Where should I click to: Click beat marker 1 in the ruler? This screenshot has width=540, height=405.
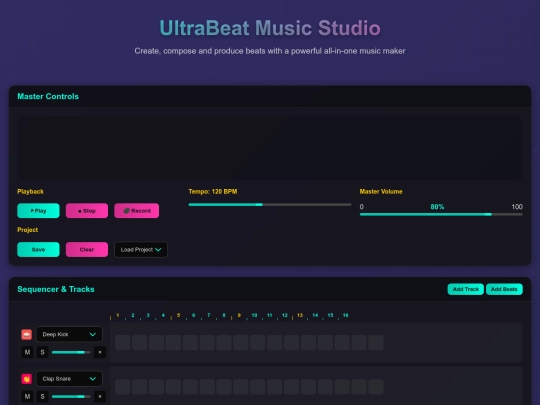click(117, 315)
